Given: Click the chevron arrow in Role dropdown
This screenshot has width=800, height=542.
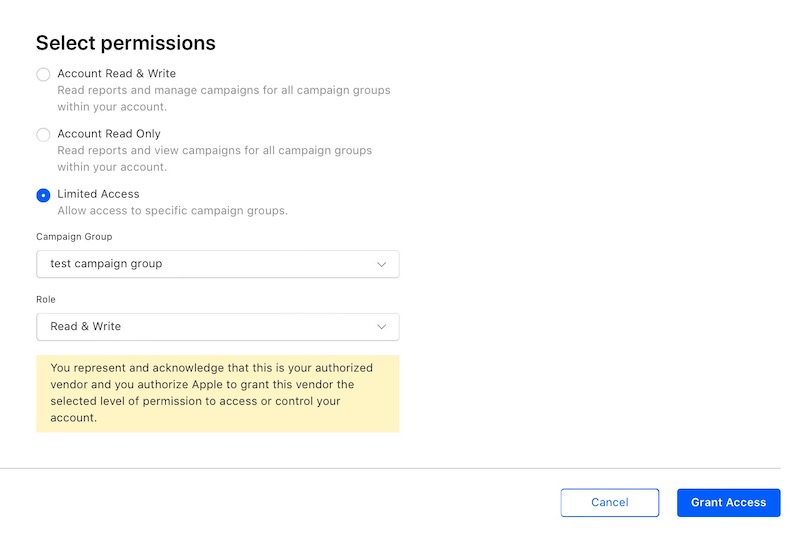Looking at the screenshot, I should (x=381, y=327).
